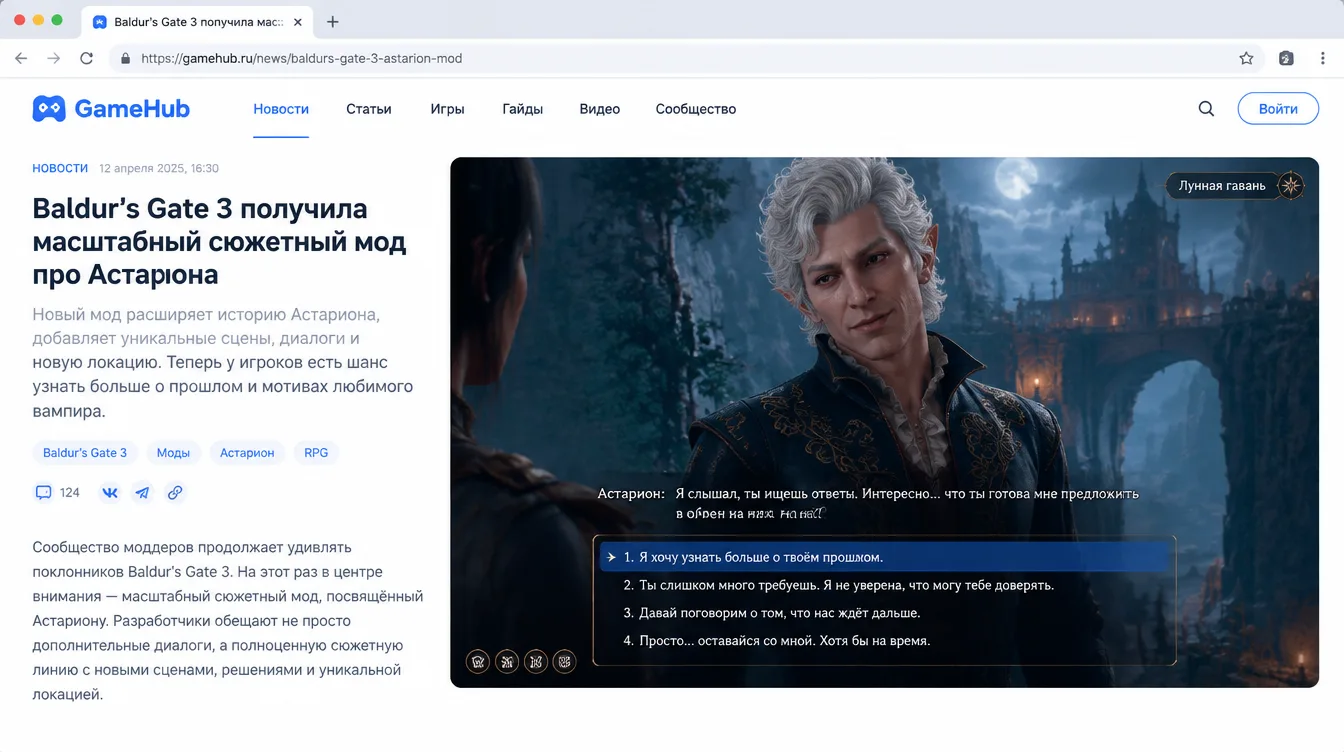1344x752 pixels.
Task: Open a new browser tab
Action: (x=333, y=21)
